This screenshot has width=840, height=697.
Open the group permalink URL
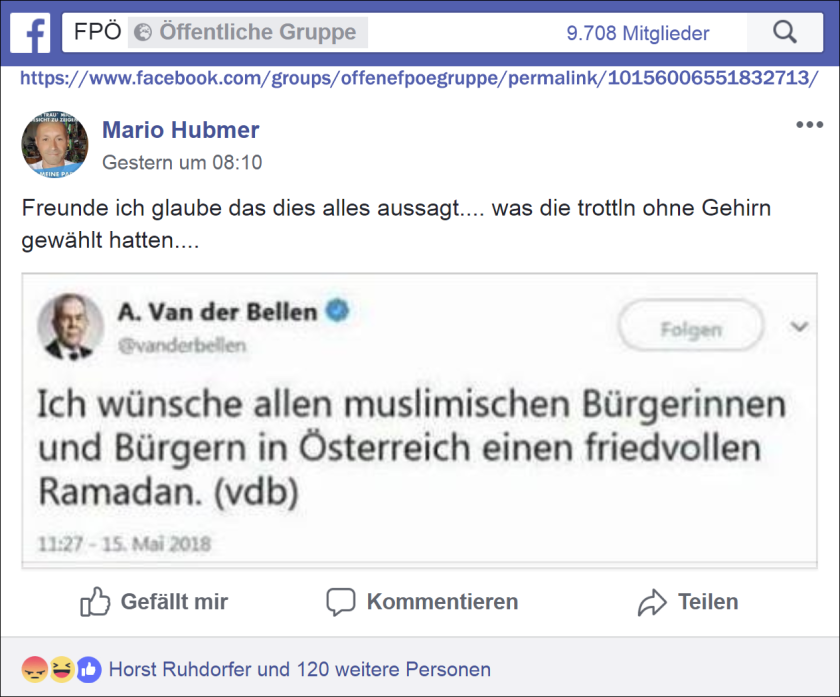(419, 78)
